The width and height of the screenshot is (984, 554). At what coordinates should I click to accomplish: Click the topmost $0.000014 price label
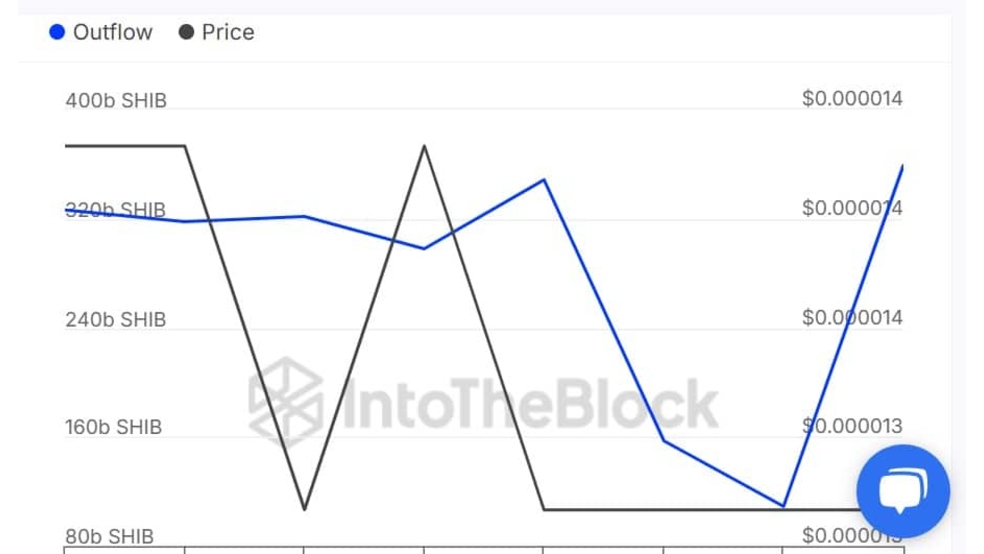852,99
